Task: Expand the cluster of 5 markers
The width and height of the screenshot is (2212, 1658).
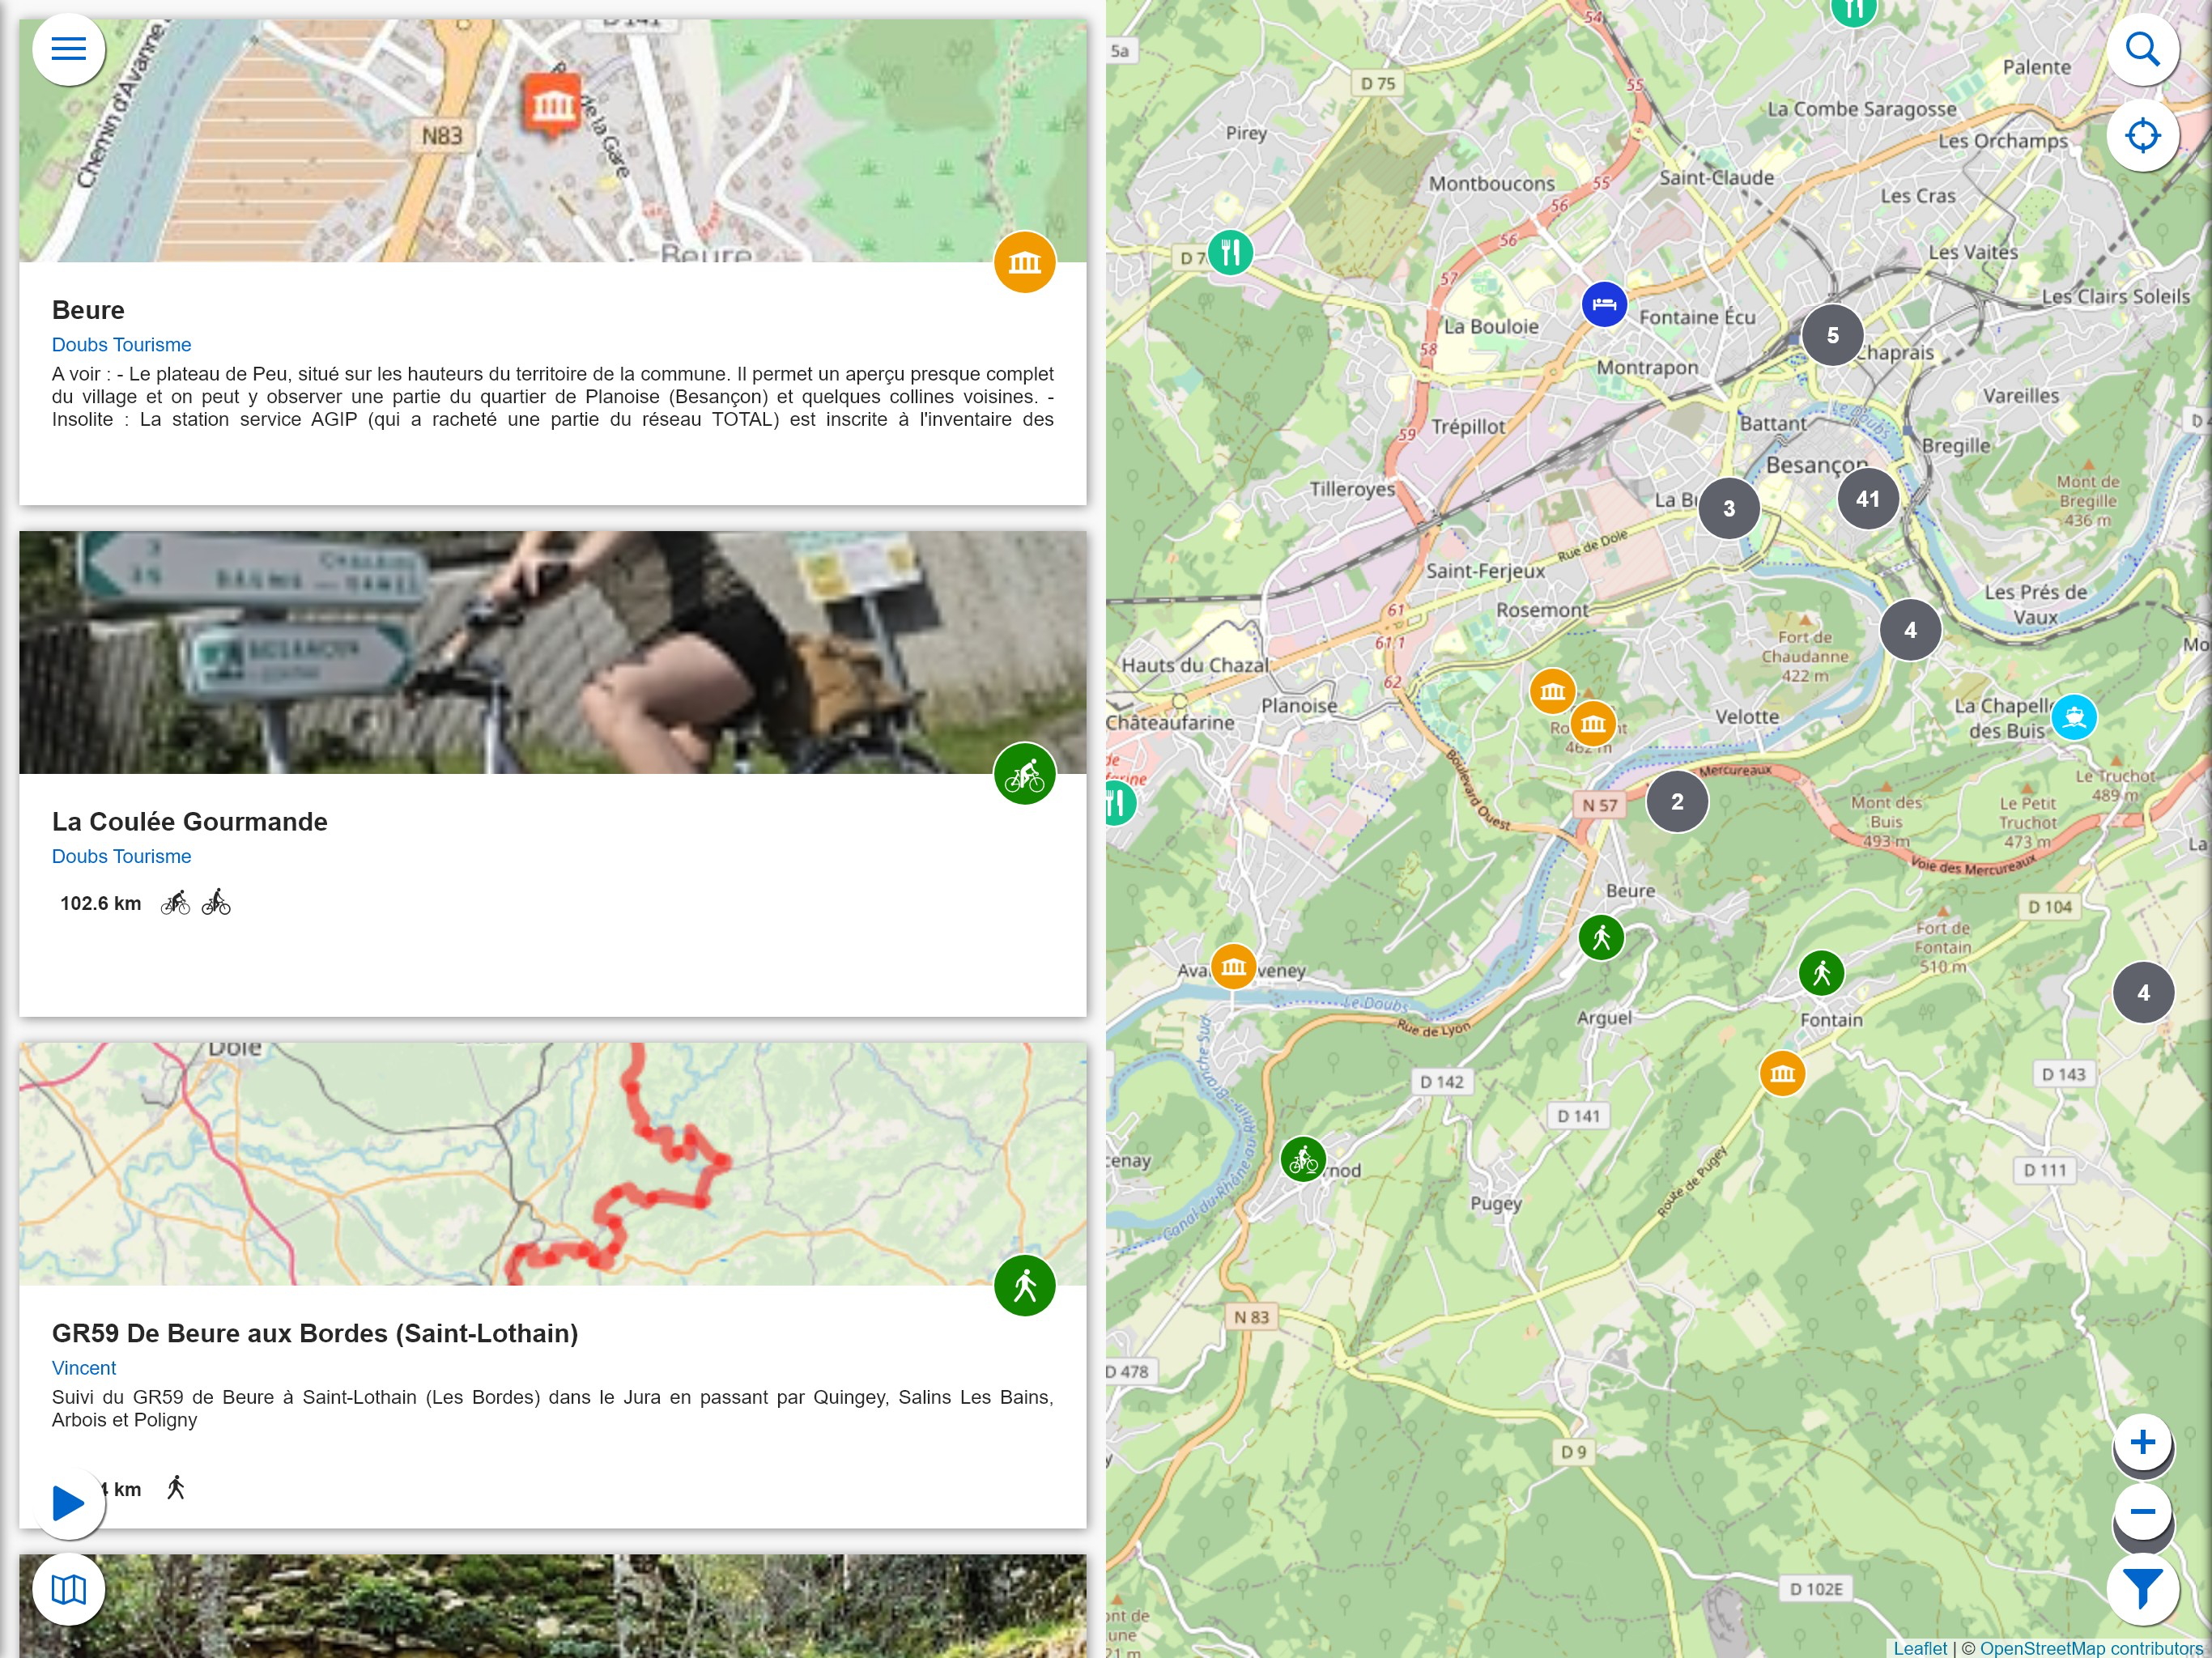Action: 1832,335
